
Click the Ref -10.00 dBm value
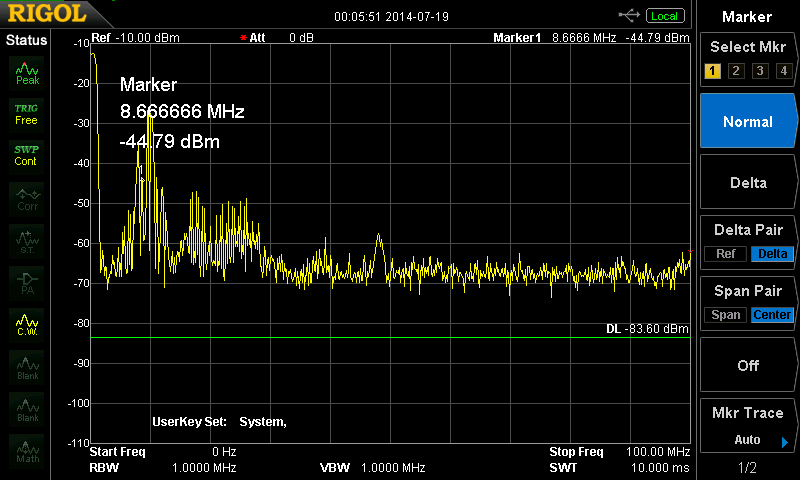tap(147, 38)
